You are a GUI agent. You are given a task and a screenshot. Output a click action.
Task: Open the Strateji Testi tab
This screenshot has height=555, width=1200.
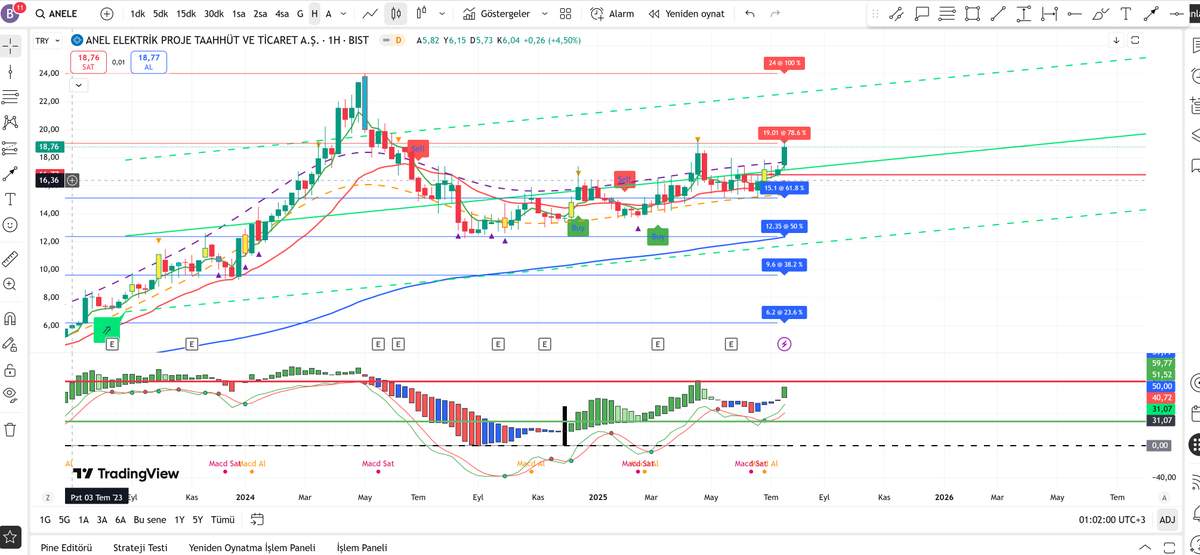tap(140, 547)
